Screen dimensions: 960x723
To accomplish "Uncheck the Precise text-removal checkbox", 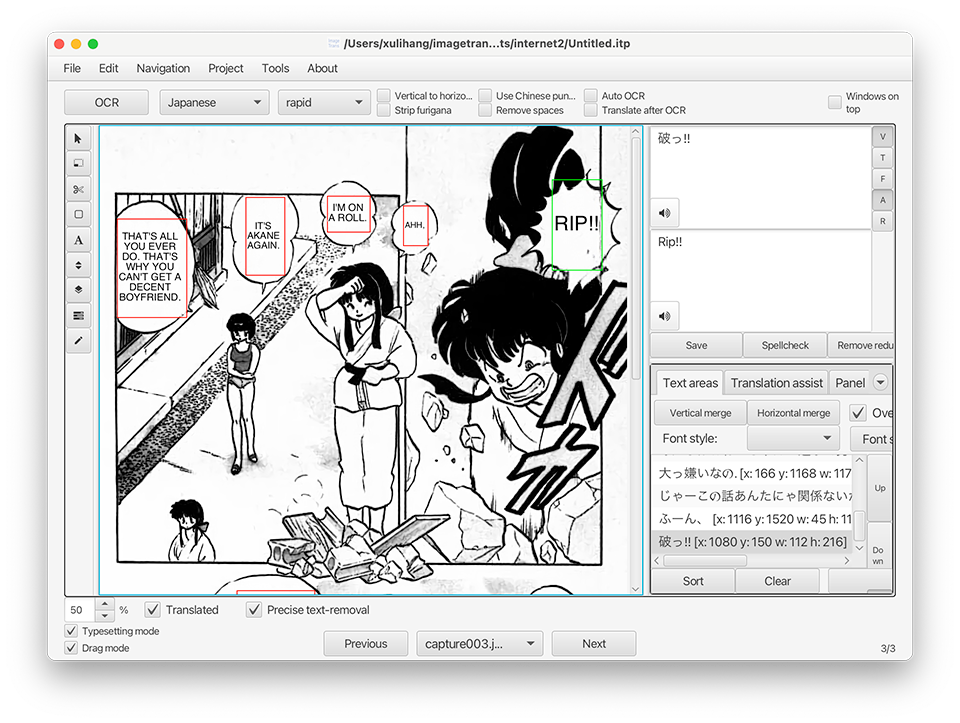I will [x=255, y=610].
